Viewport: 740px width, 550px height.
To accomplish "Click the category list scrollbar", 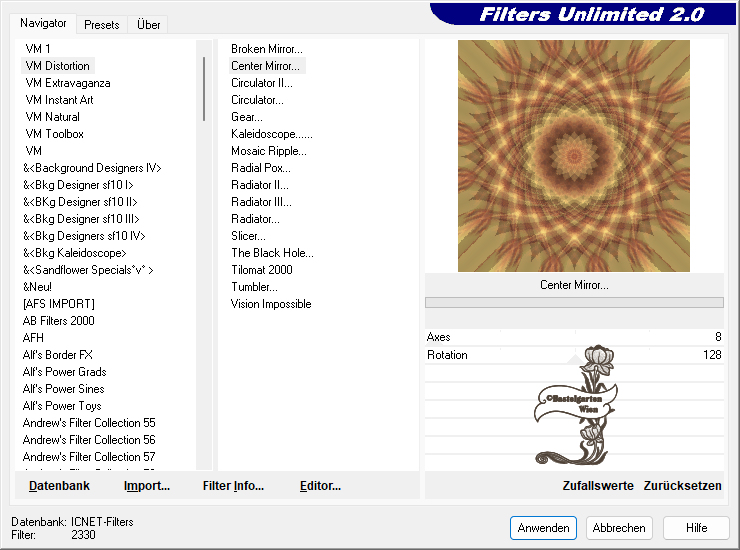I will coord(204,90).
